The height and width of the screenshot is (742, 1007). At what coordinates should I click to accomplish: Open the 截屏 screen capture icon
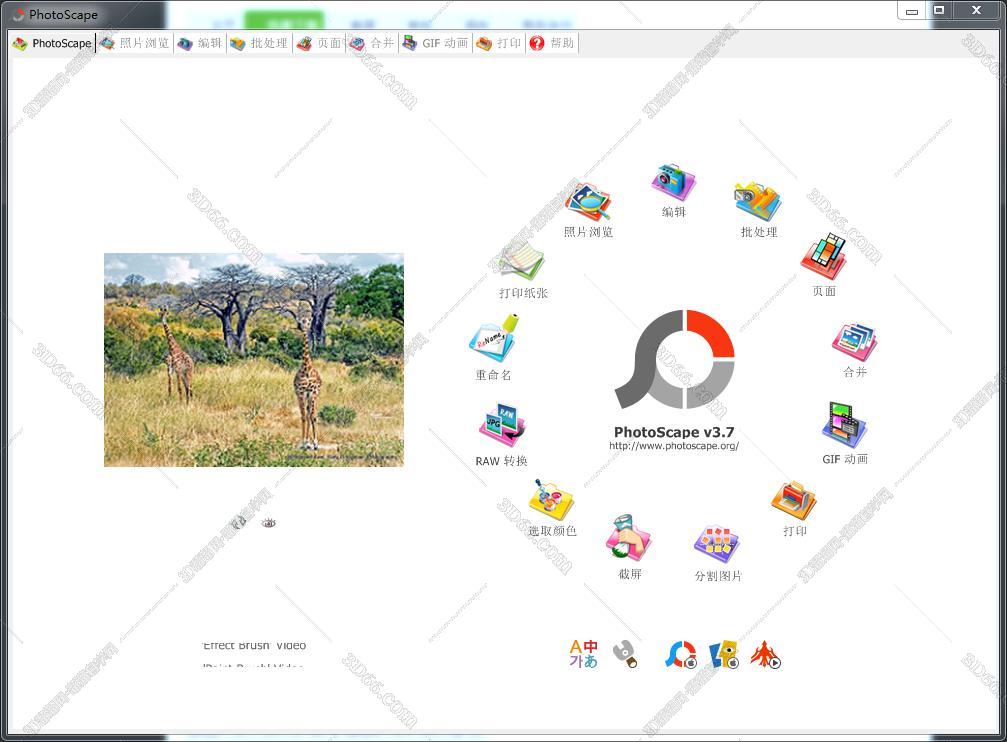(629, 541)
